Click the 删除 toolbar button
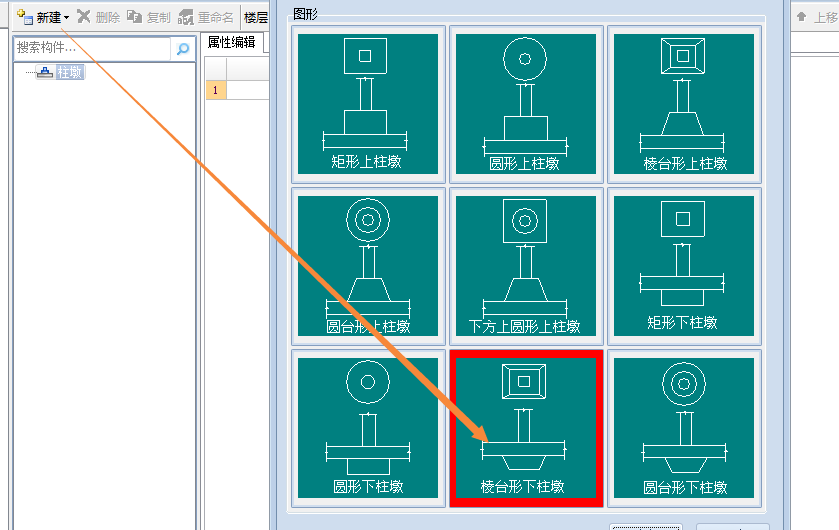The image size is (839, 530). tap(99, 17)
